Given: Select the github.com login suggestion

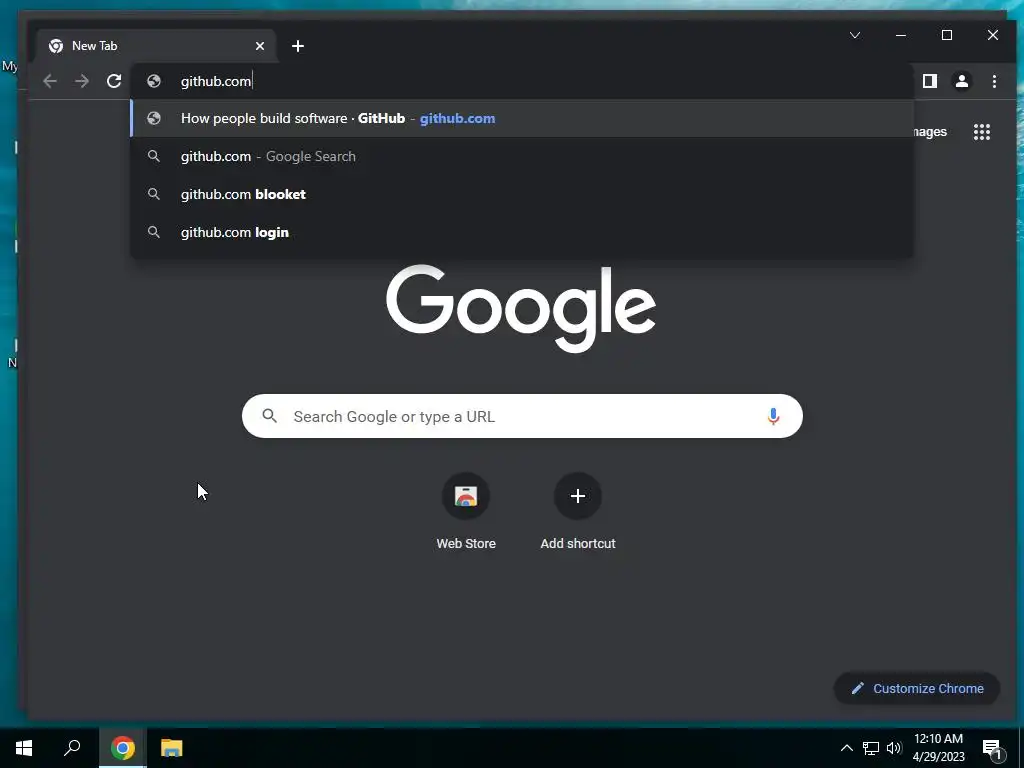Looking at the screenshot, I should click(522, 232).
